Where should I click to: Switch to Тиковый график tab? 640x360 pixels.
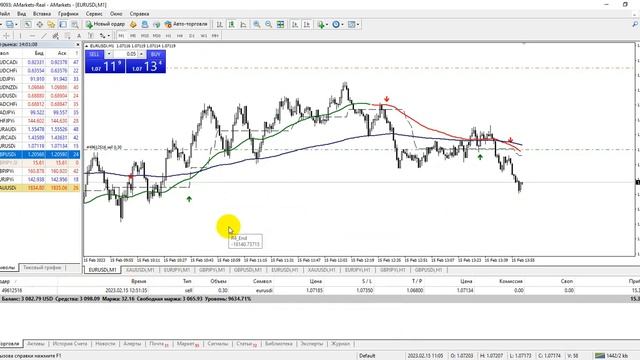[42, 268]
